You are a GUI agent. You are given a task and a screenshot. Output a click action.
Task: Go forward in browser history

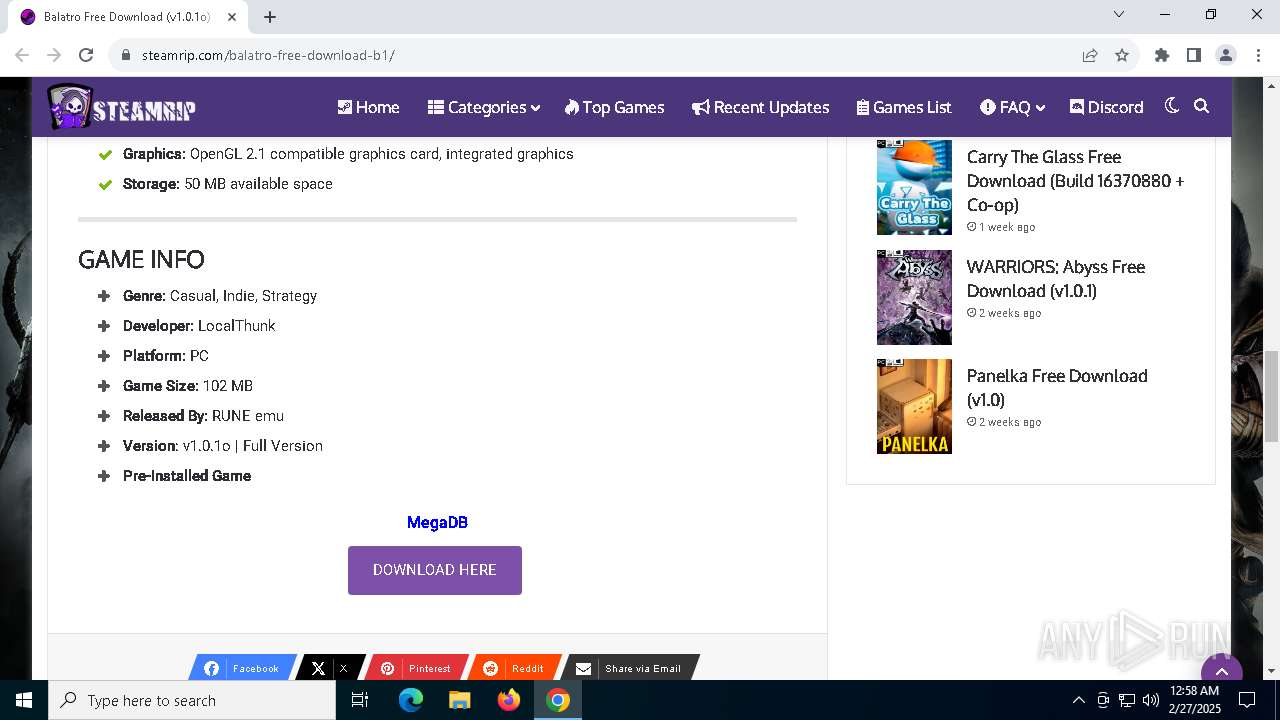tap(54, 55)
